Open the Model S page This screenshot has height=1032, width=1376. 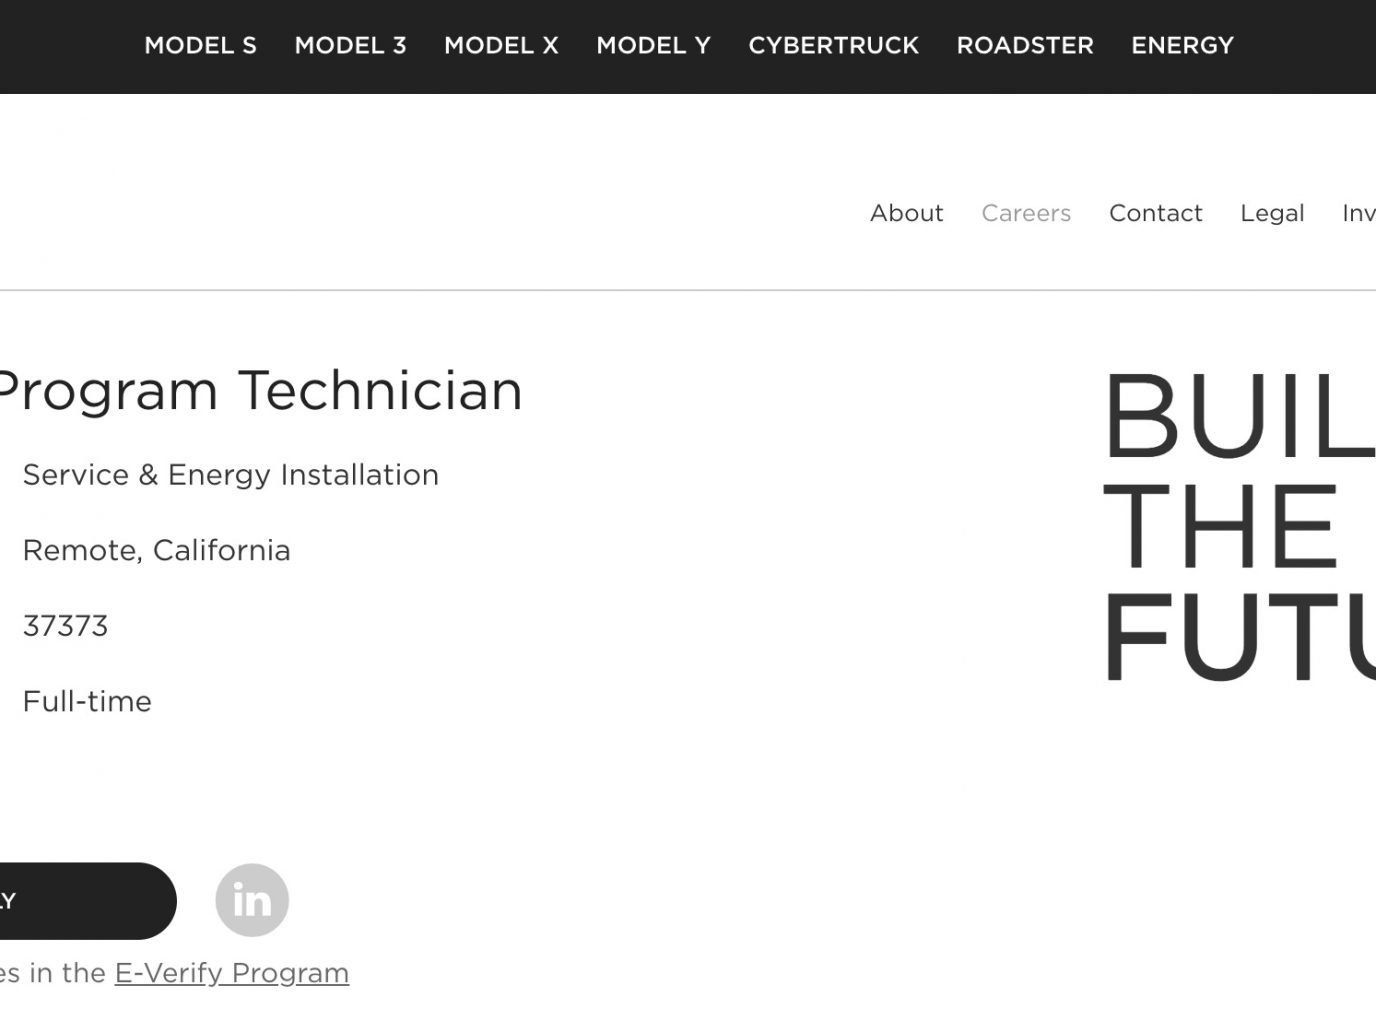200,46
